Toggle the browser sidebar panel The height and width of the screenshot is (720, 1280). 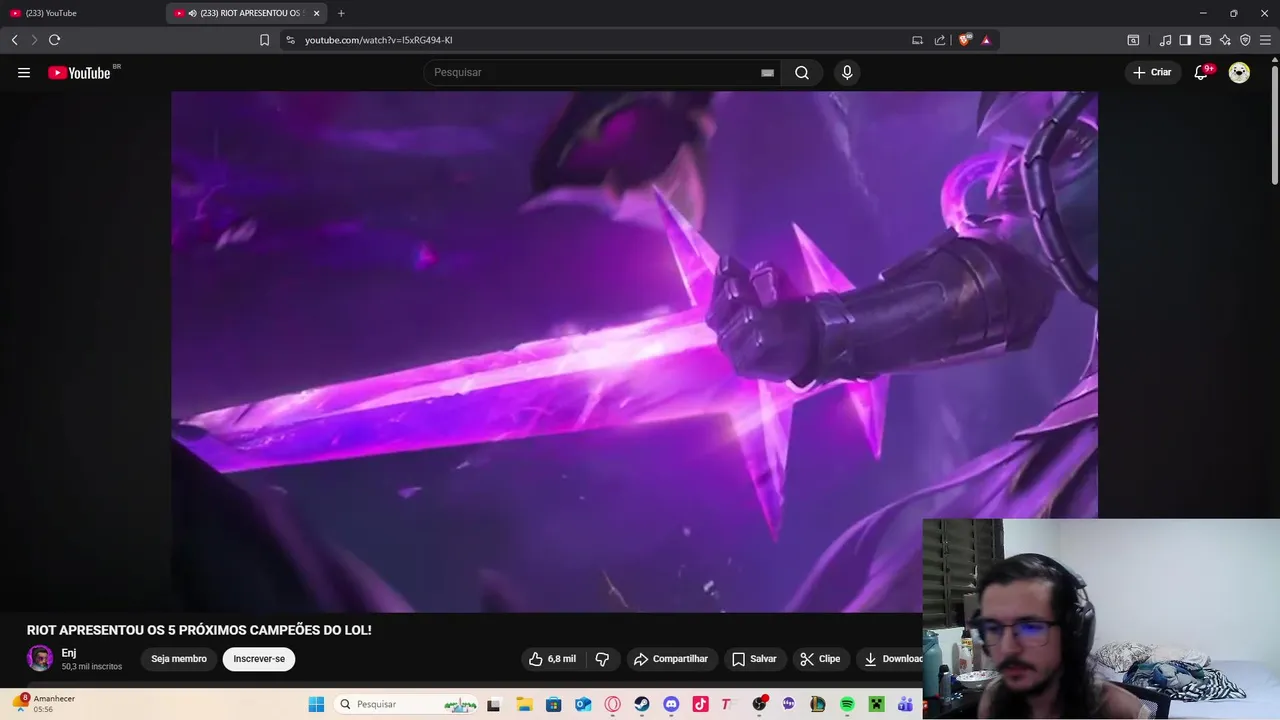coord(1185,40)
